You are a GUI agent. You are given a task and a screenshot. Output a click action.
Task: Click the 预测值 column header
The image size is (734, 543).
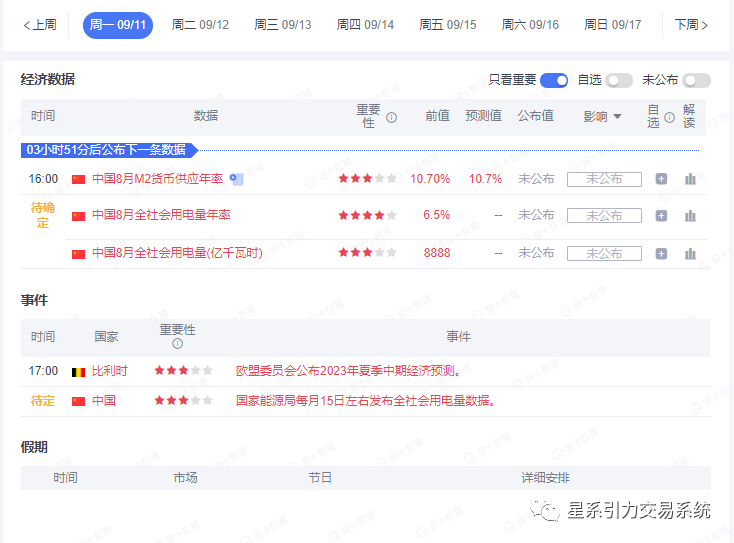[484, 116]
